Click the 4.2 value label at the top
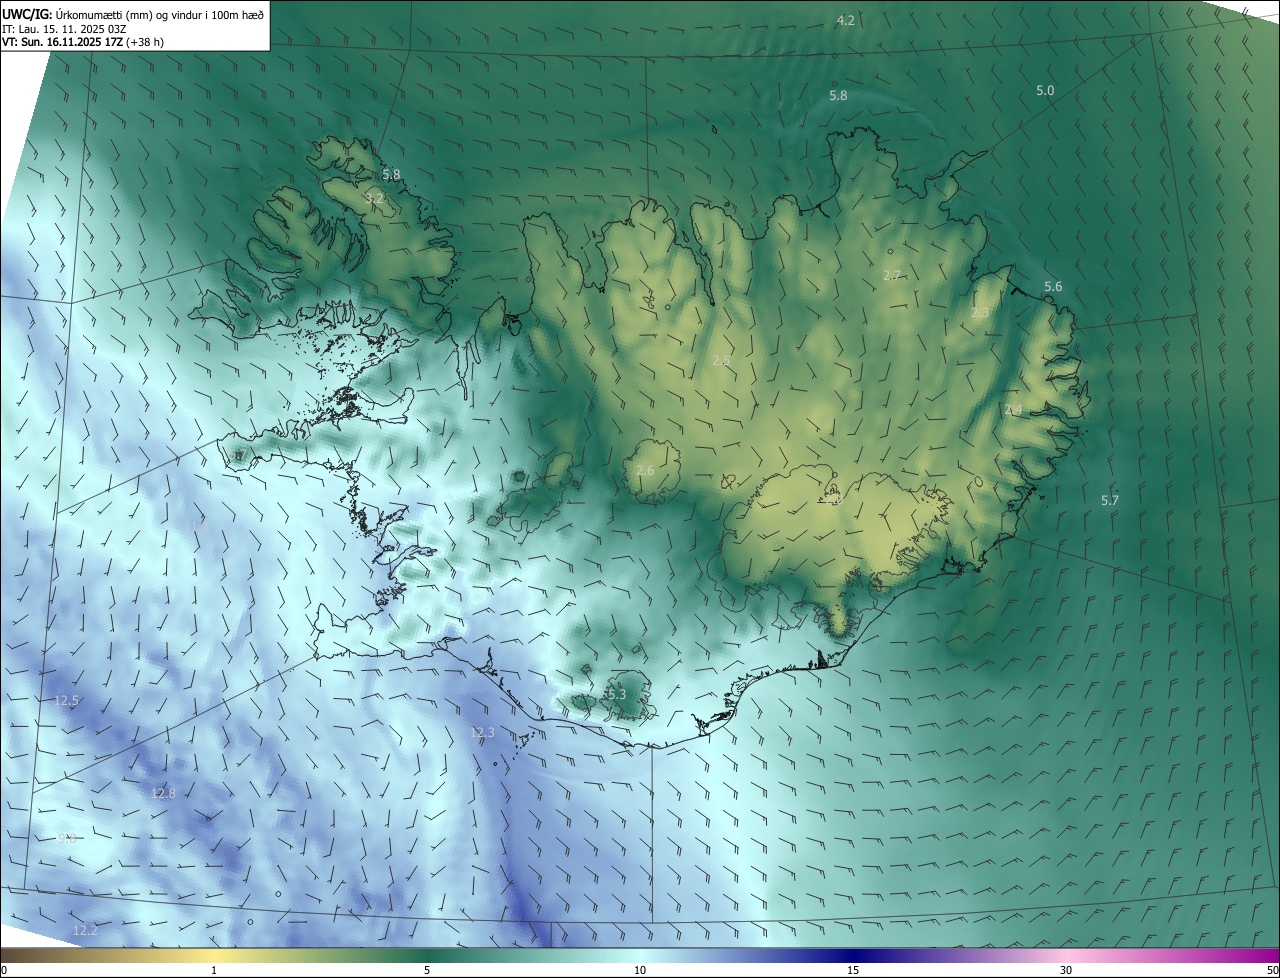1280x978 pixels. point(845,21)
